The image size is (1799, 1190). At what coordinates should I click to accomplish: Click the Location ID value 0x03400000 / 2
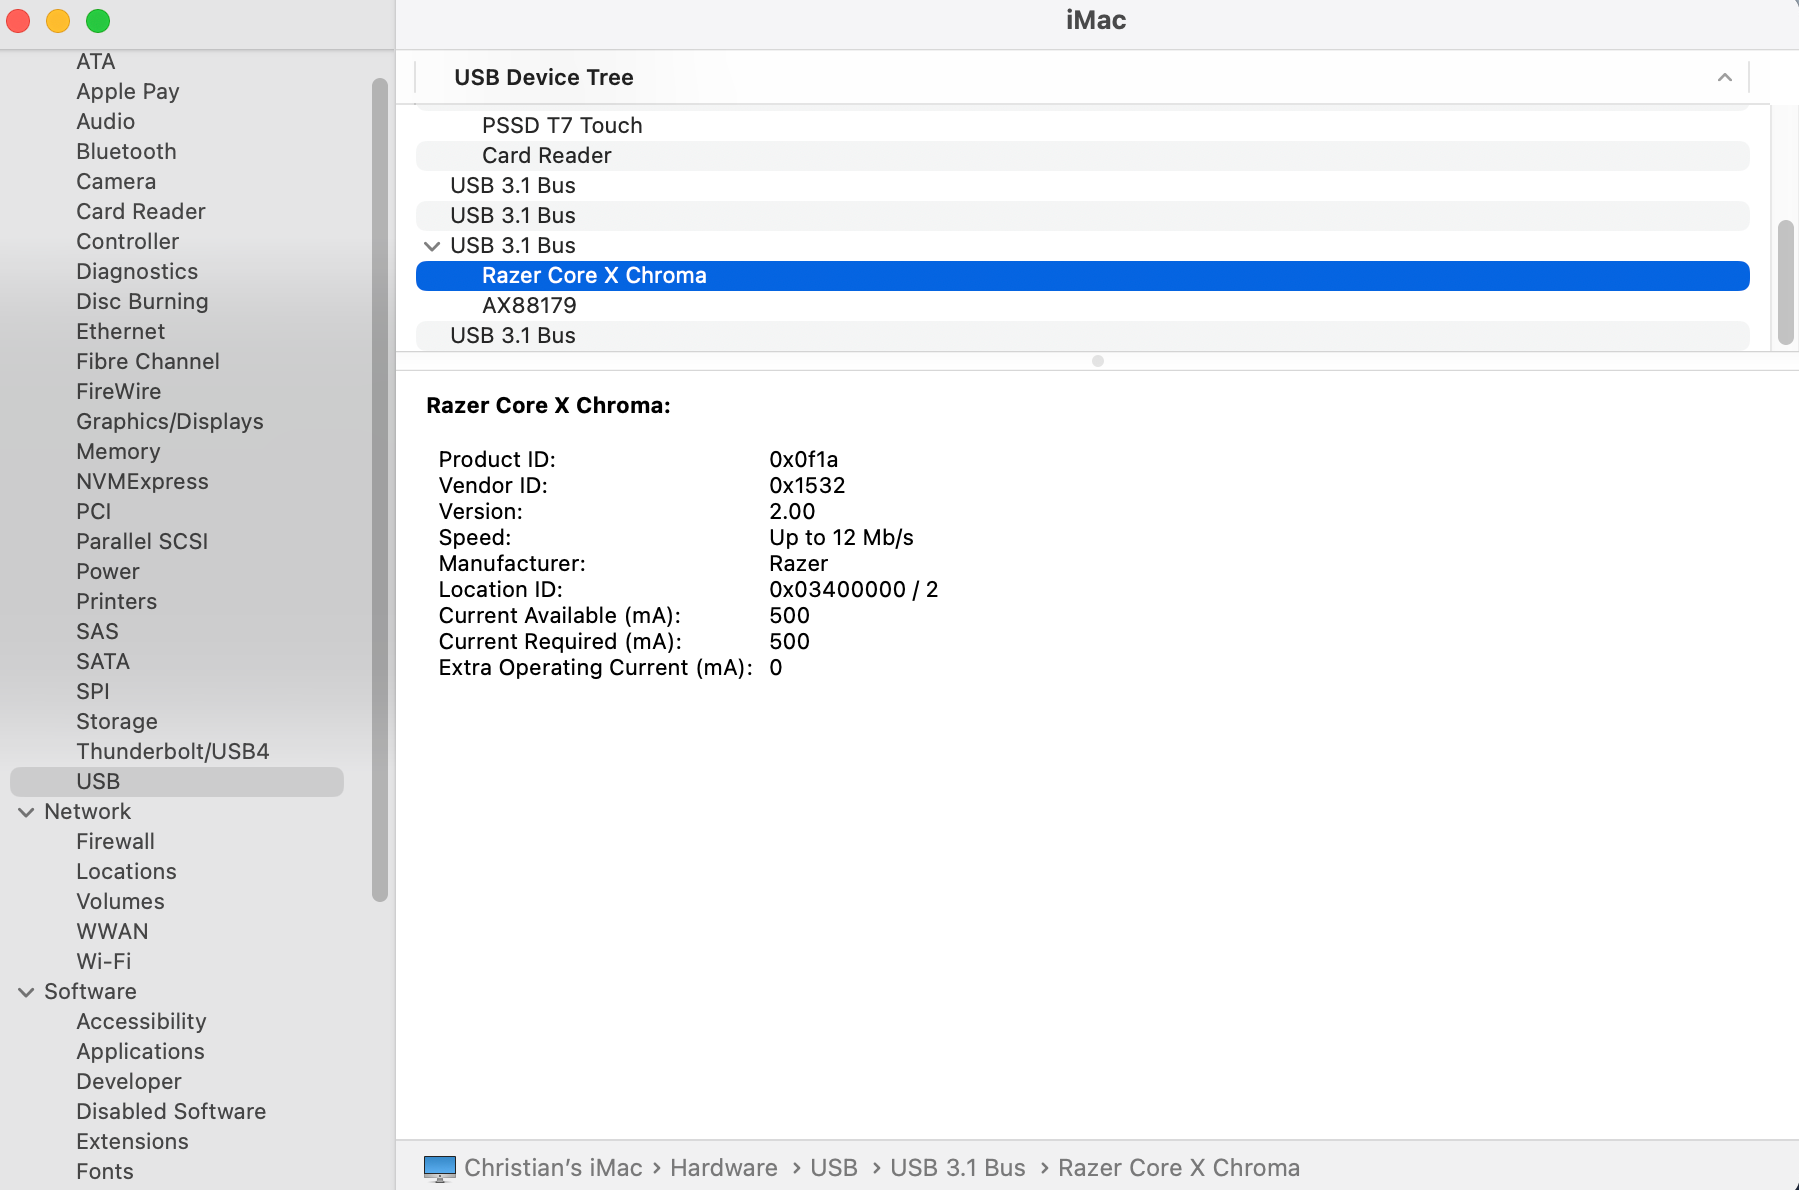point(854,590)
